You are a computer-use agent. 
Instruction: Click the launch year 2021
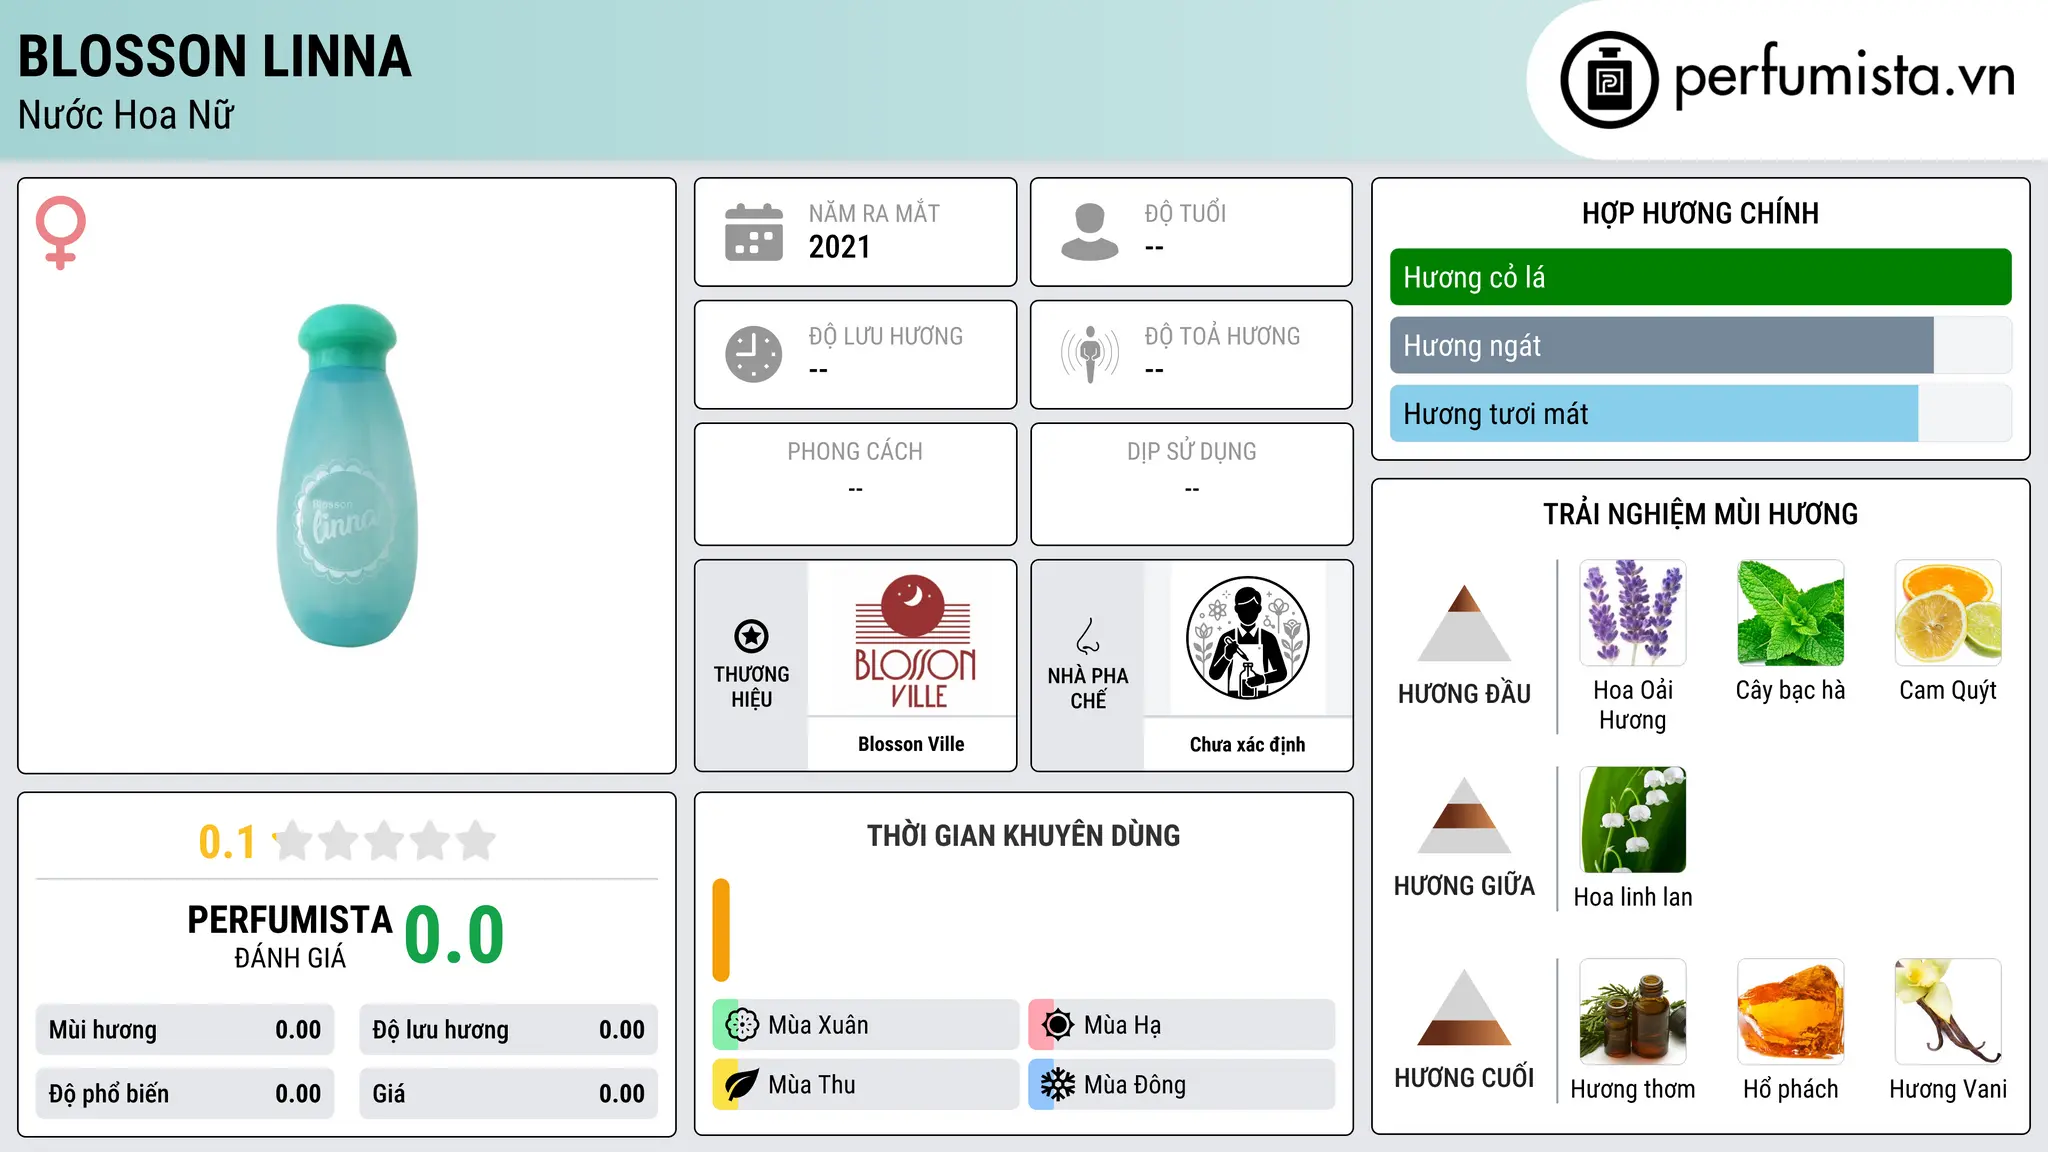[x=839, y=247]
